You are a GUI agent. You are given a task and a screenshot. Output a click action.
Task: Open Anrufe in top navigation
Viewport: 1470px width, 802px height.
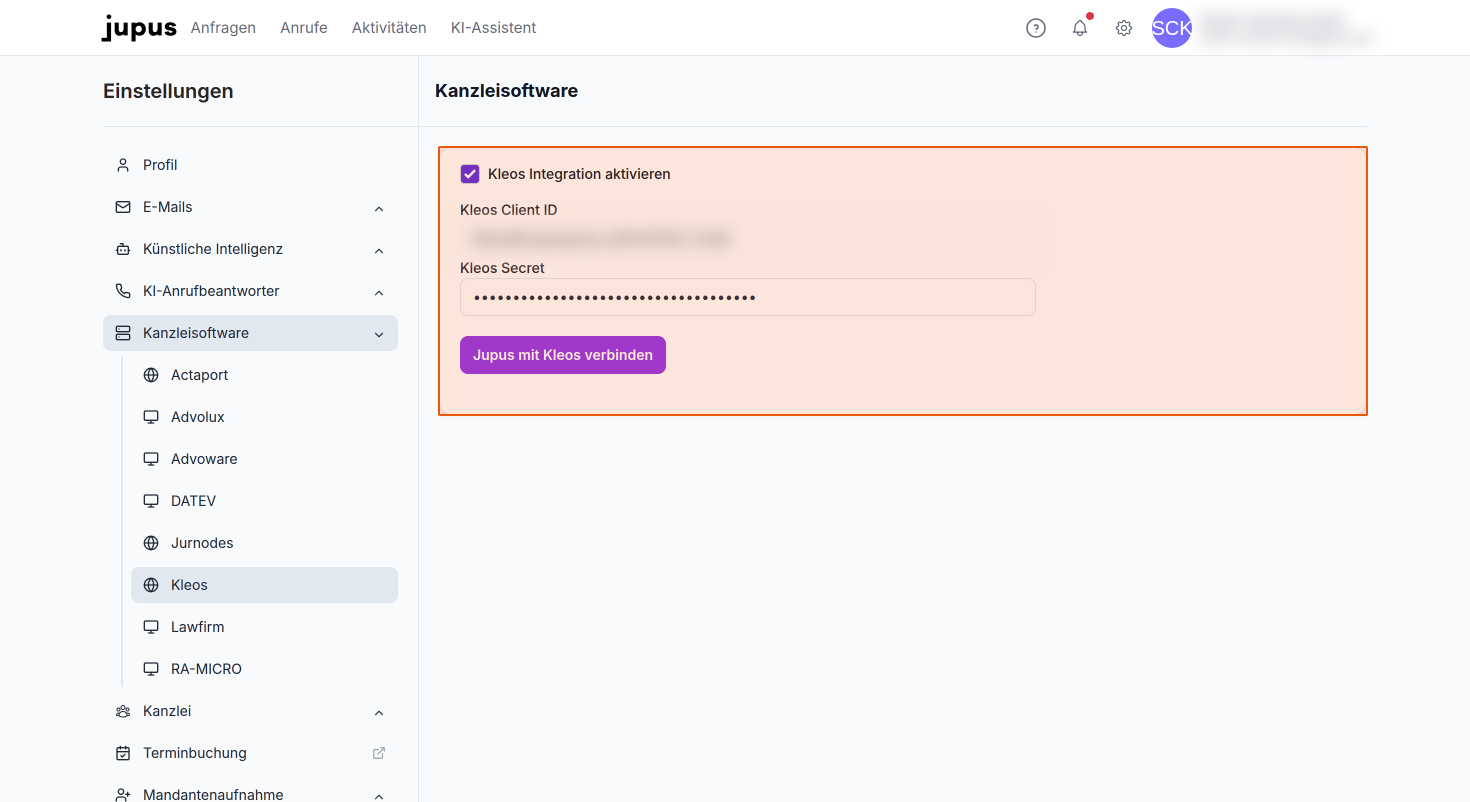tap(304, 28)
